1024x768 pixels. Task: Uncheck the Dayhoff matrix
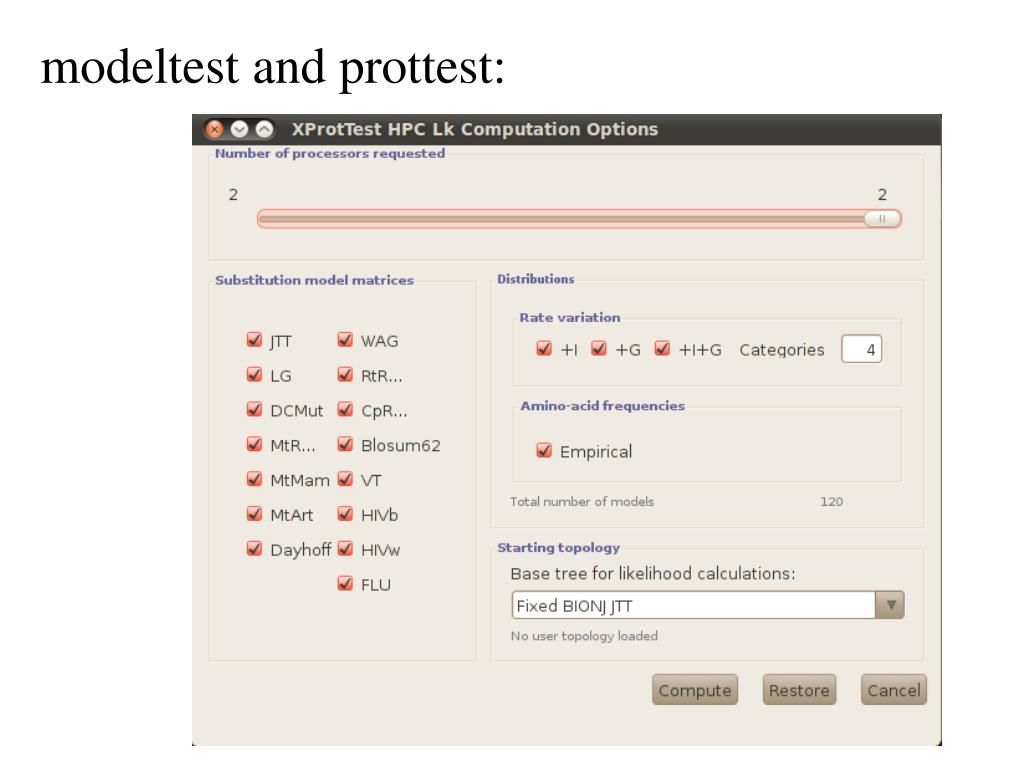(x=255, y=549)
